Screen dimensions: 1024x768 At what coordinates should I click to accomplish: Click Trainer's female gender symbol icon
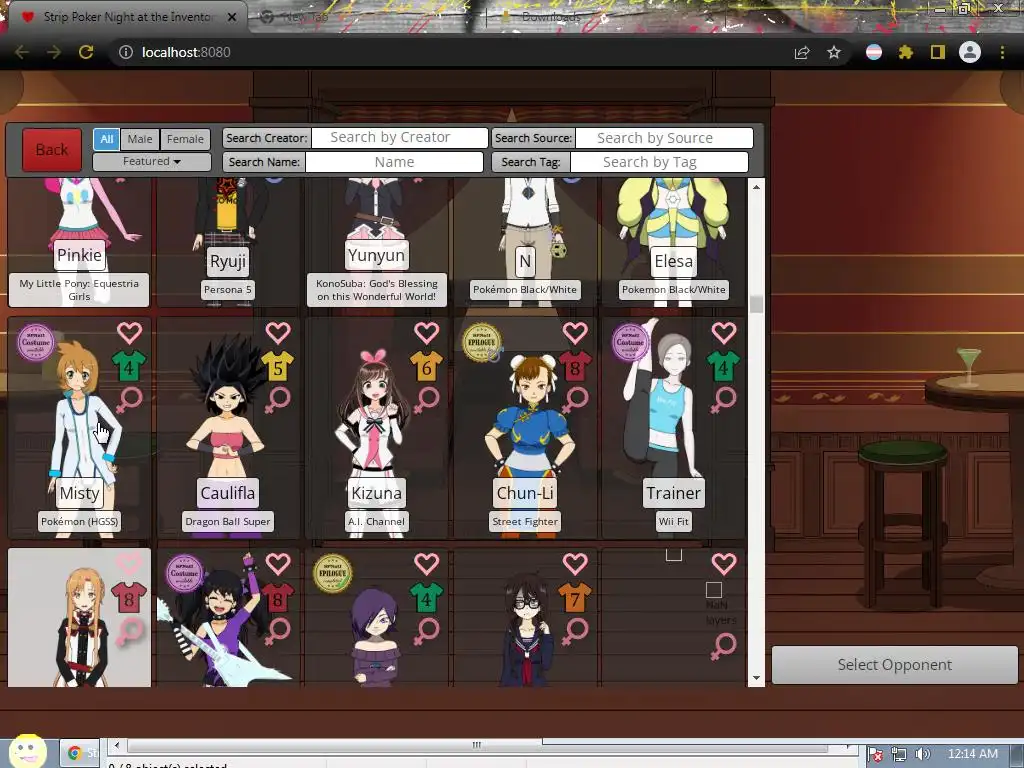pos(724,400)
